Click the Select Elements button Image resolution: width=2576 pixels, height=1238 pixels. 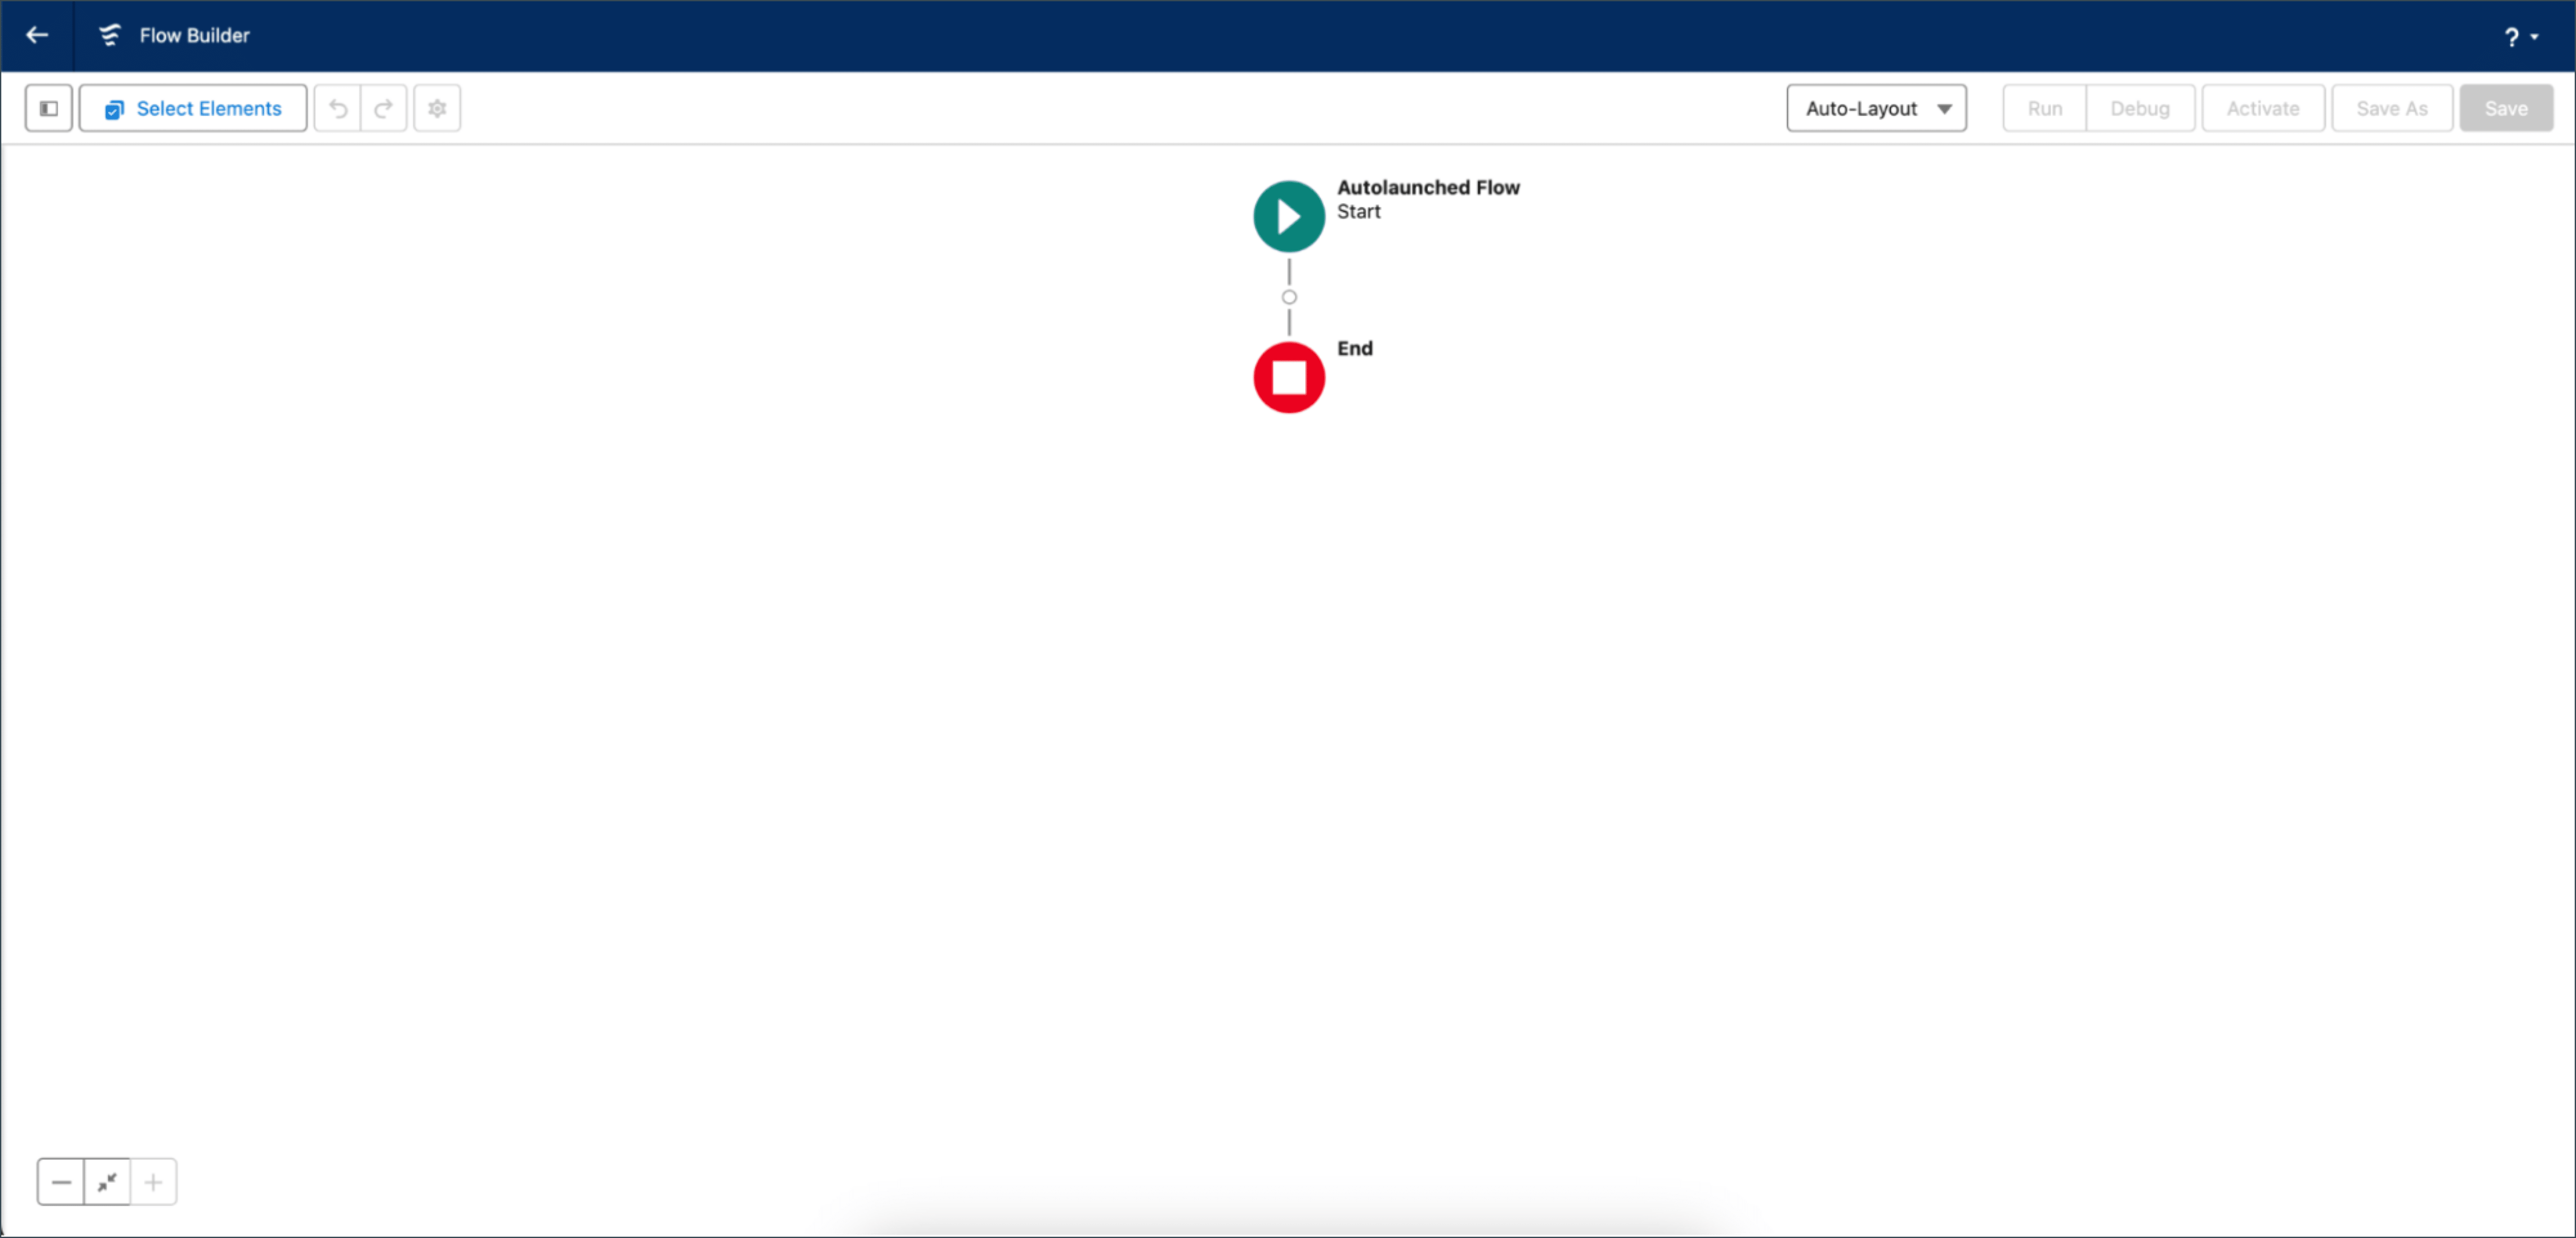pos(193,108)
